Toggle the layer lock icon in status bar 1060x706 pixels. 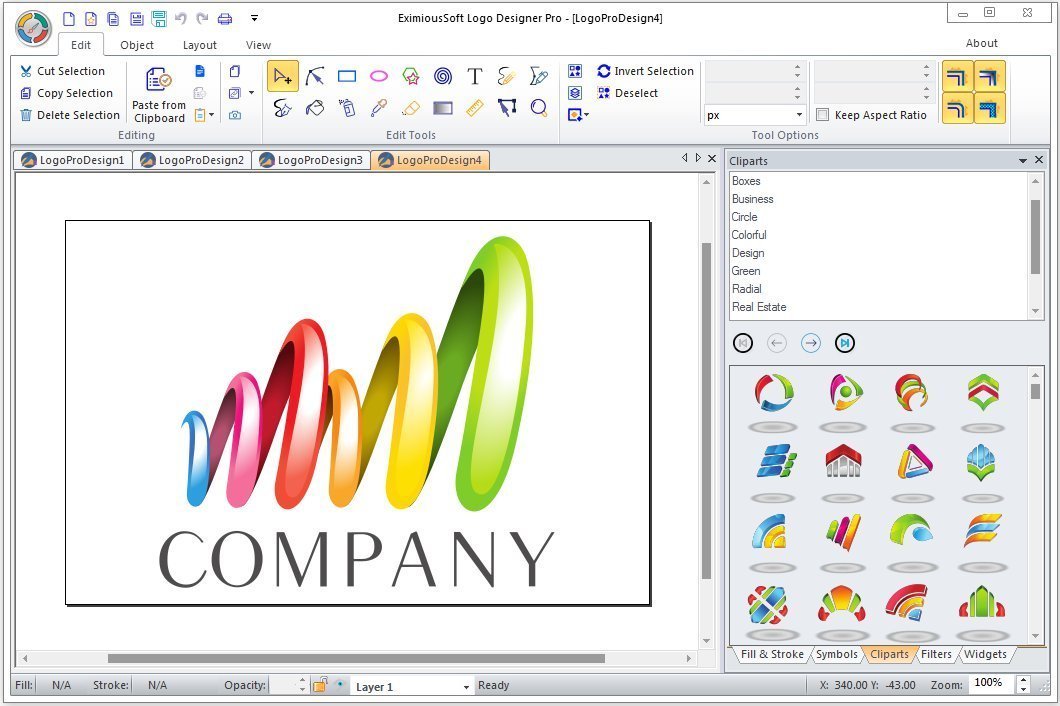320,685
